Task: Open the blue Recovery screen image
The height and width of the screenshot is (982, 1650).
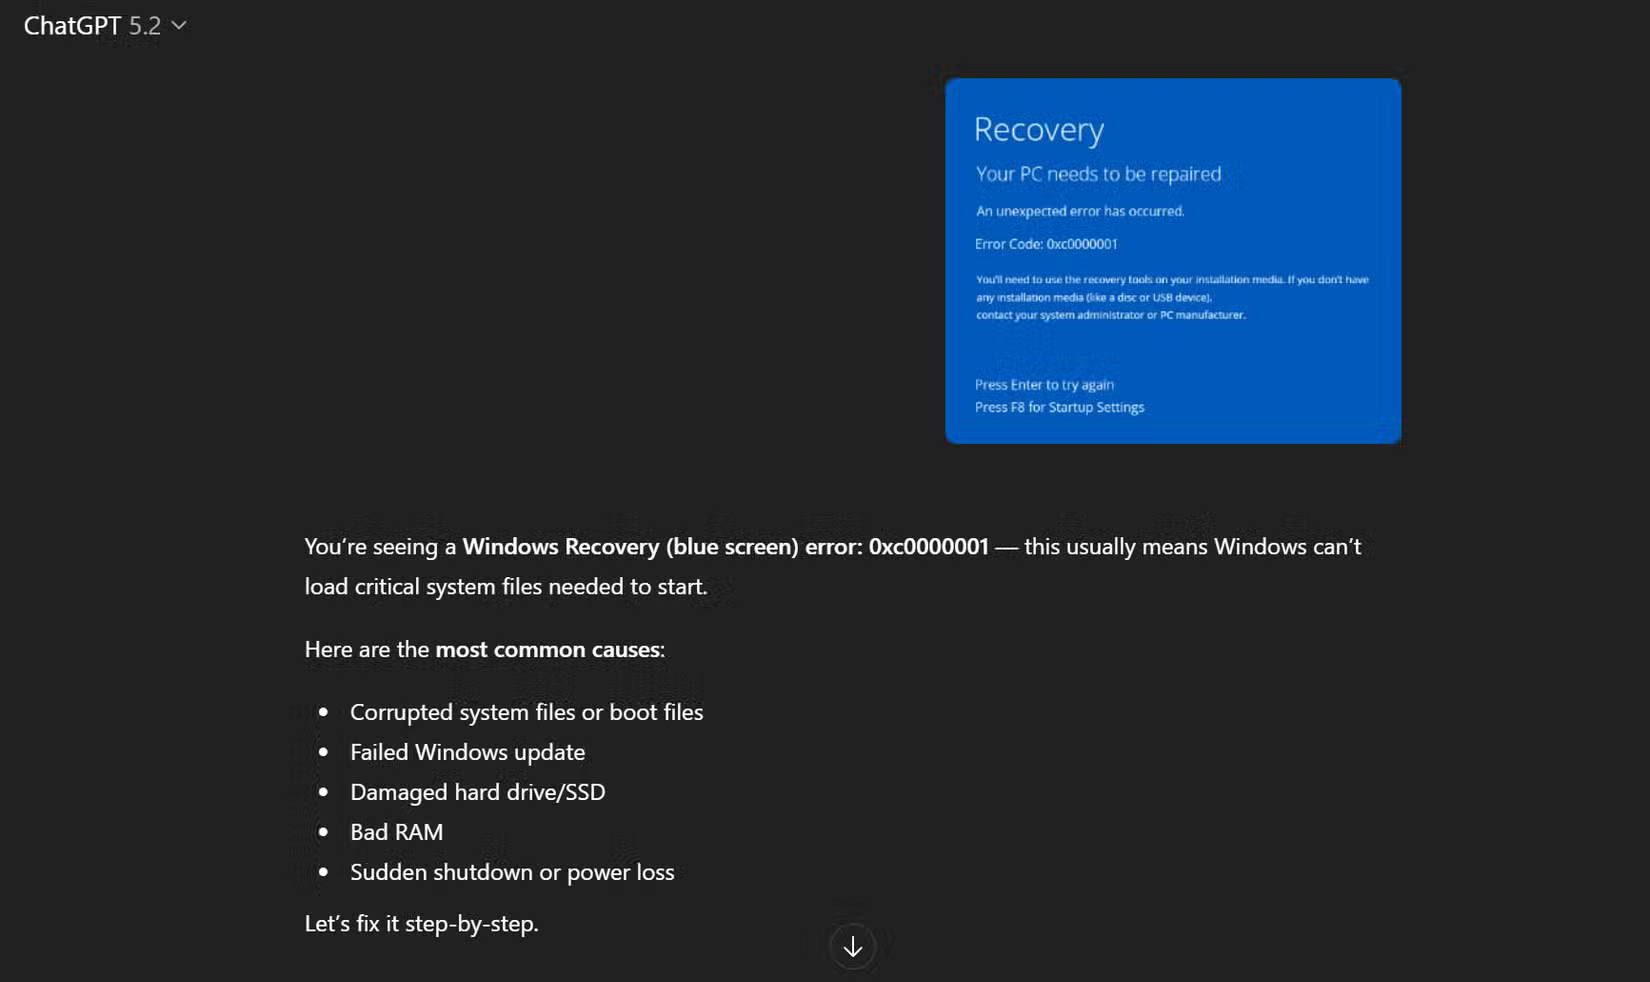Action: (1172, 261)
